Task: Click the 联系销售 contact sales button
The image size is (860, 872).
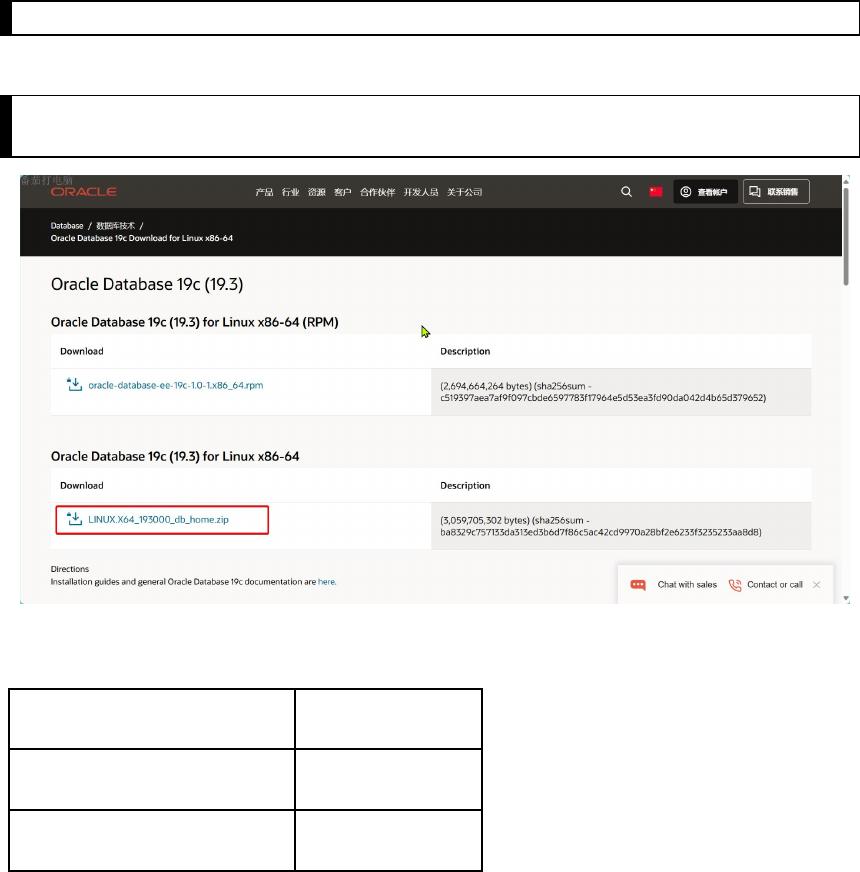Action: 776,192
